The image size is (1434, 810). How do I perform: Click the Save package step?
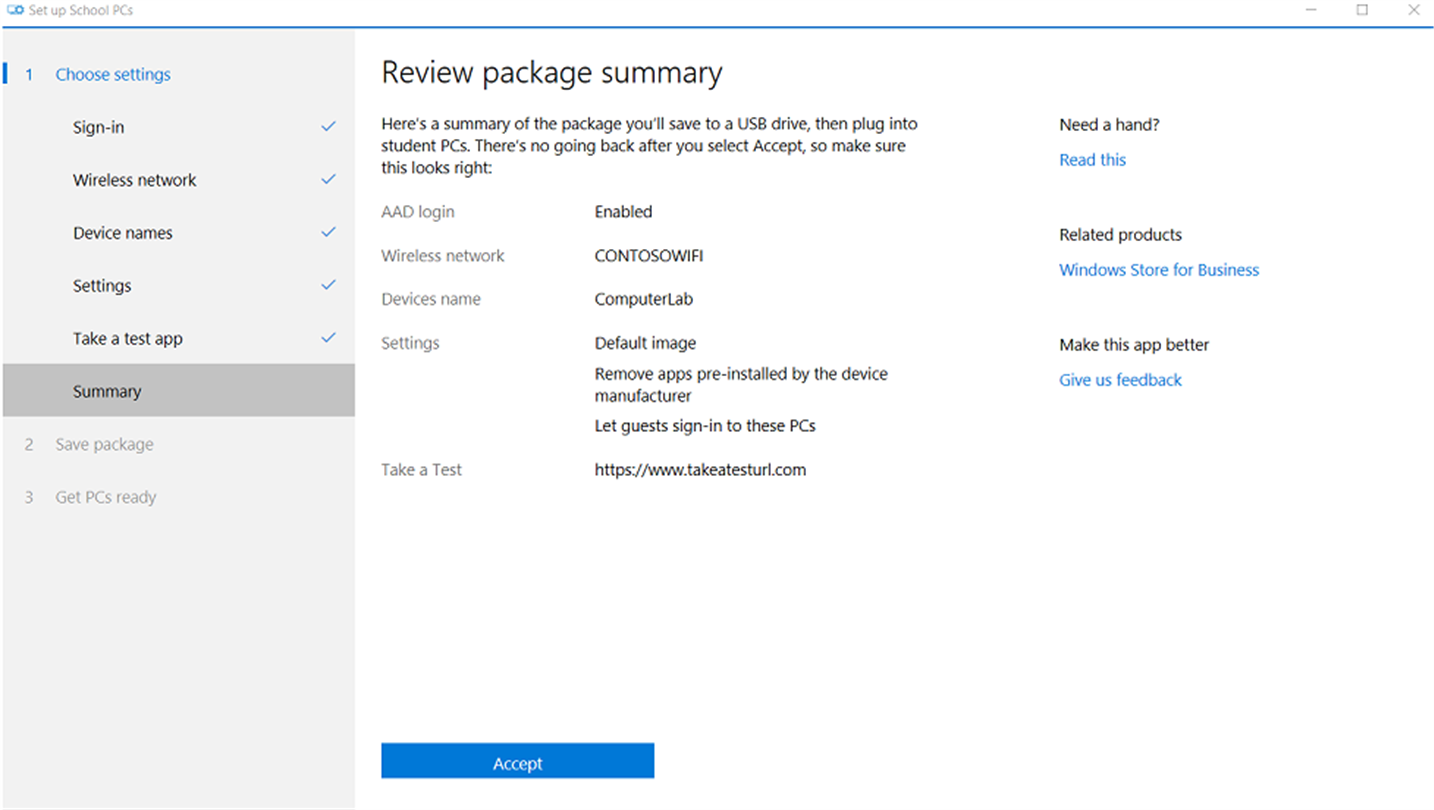(105, 445)
